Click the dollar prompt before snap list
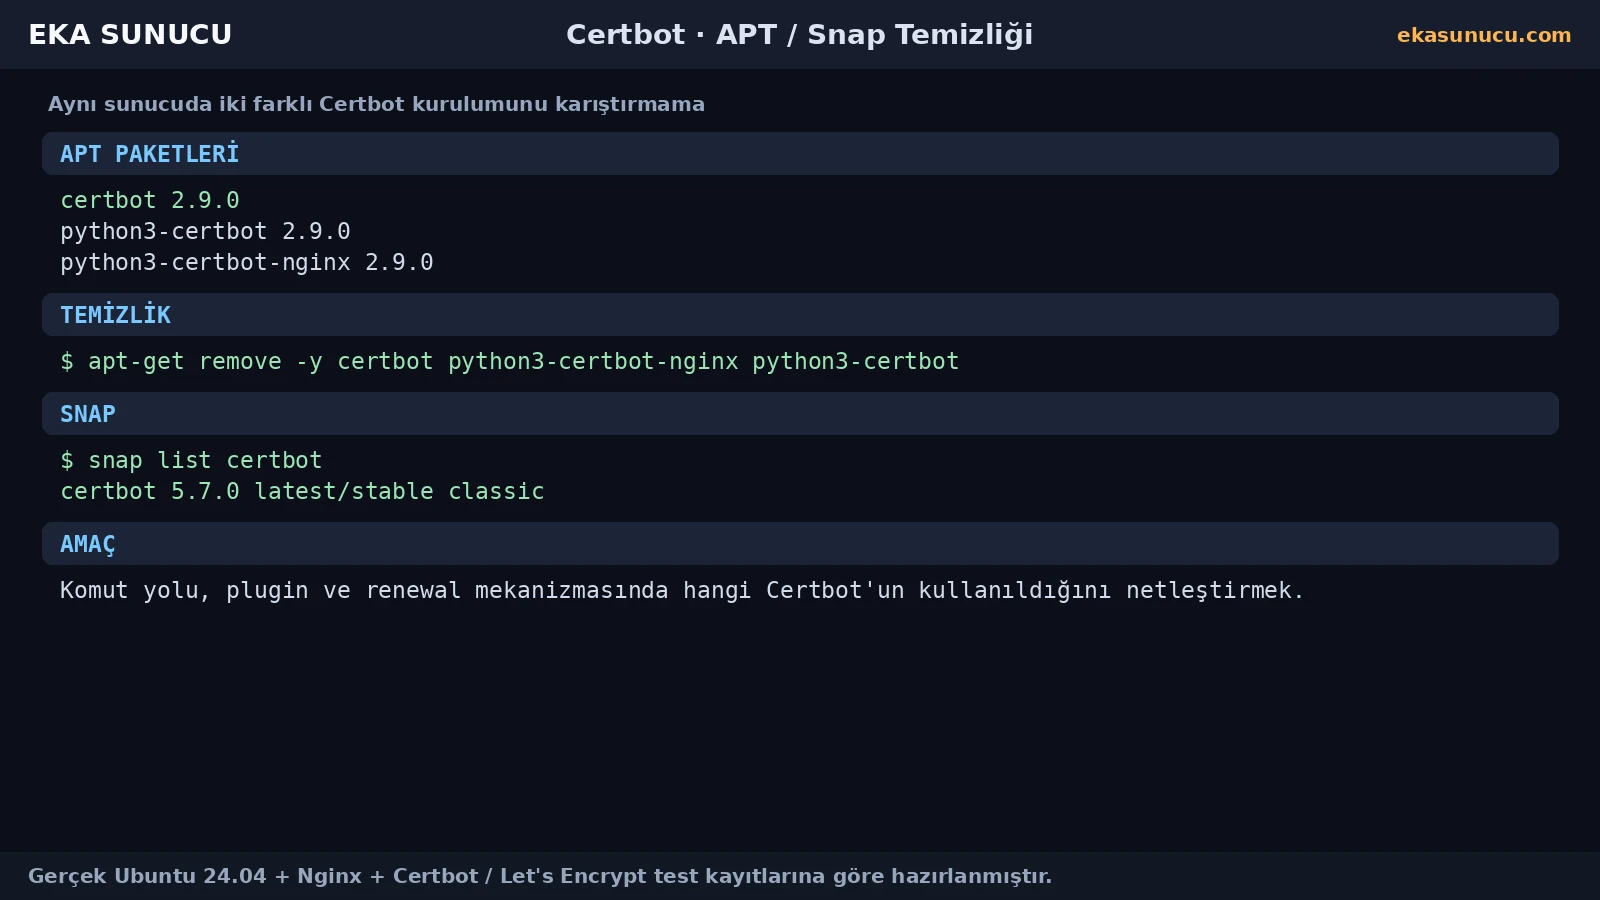Viewport: 1600px width, 900px height. [67, 460]
